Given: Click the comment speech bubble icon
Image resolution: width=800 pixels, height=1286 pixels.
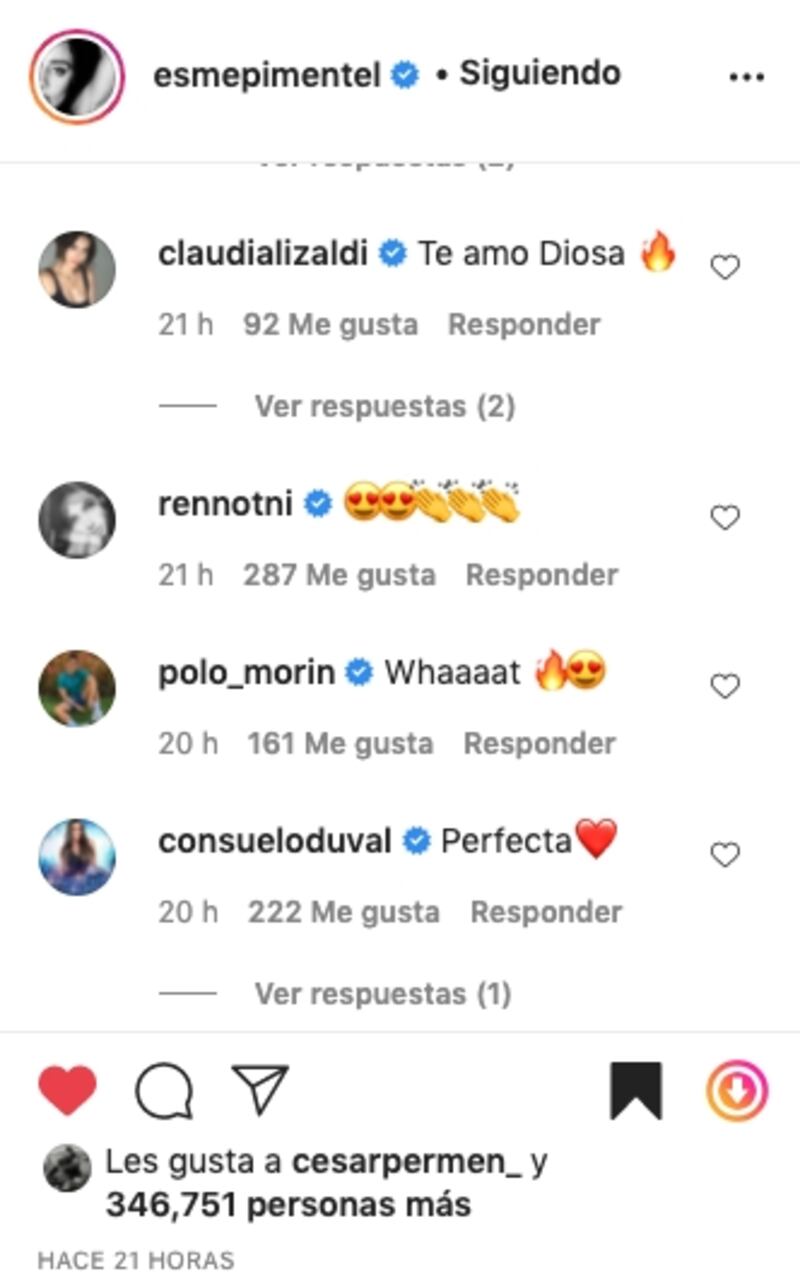Looking at the screenshot, I should coord(164,1091).
